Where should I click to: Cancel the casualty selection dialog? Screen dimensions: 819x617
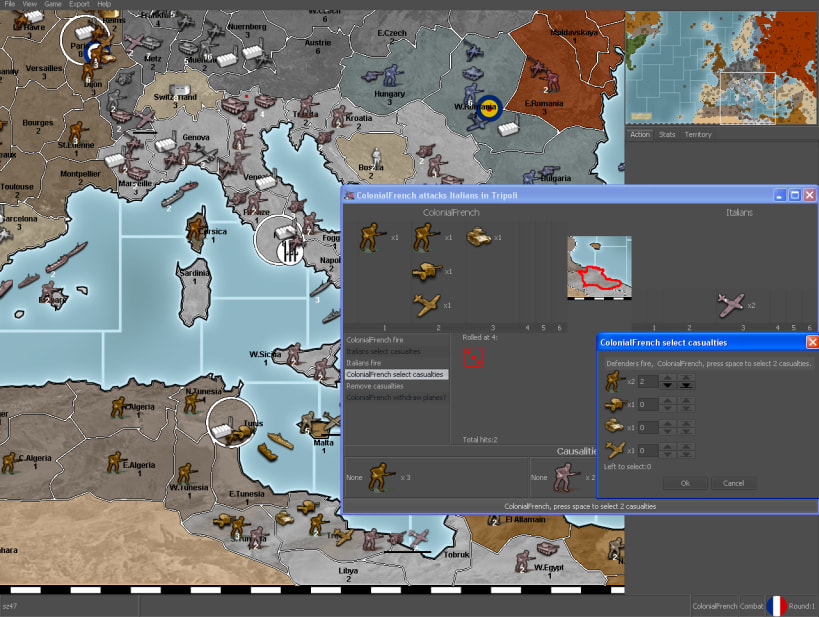[x=733, y=483]
